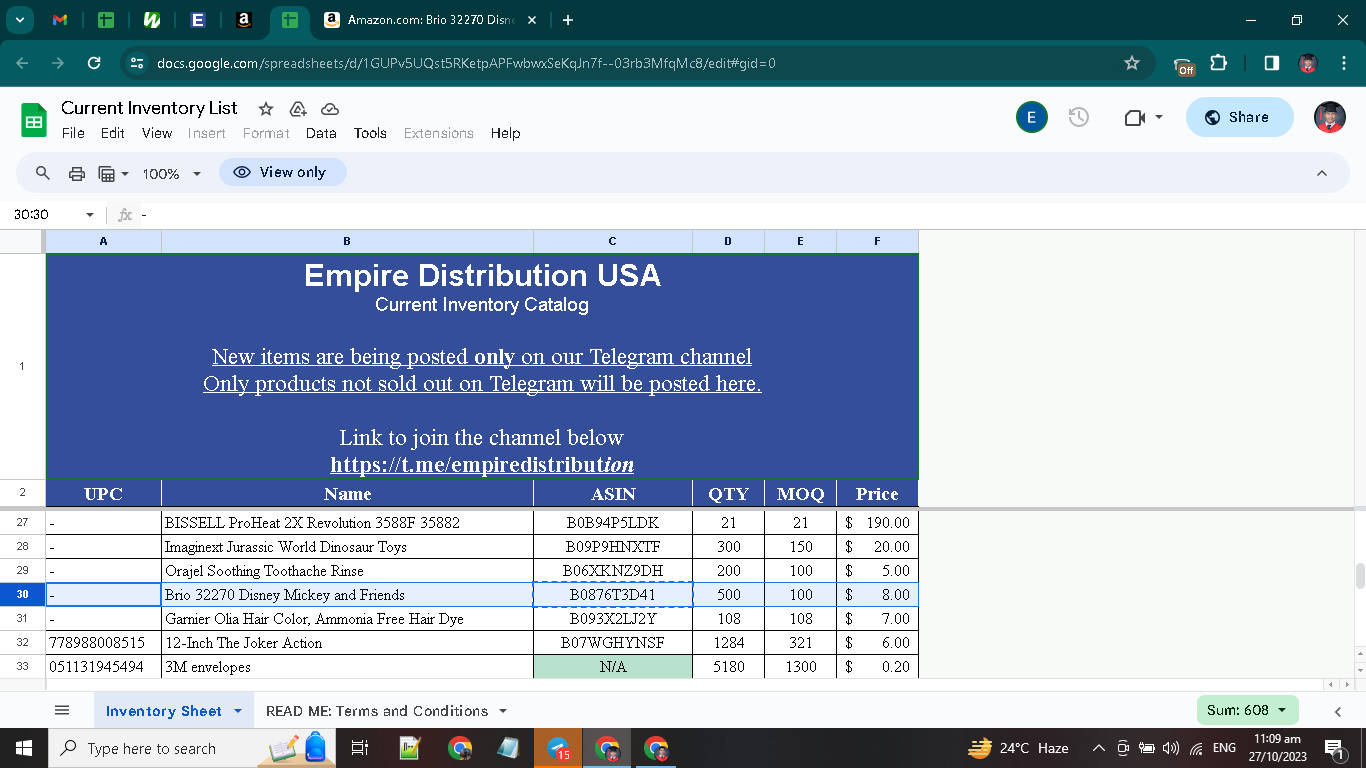Screen dimensions: 1366x768
Task: Select column B header
Action: (347, 241)
